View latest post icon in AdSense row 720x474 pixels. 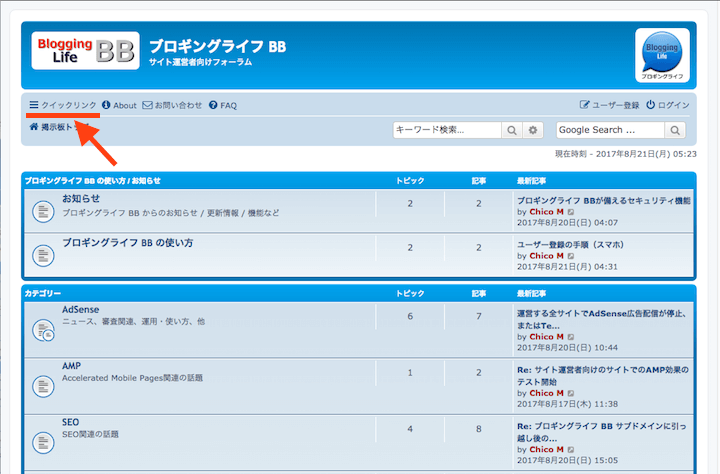[x=571, y=337]
